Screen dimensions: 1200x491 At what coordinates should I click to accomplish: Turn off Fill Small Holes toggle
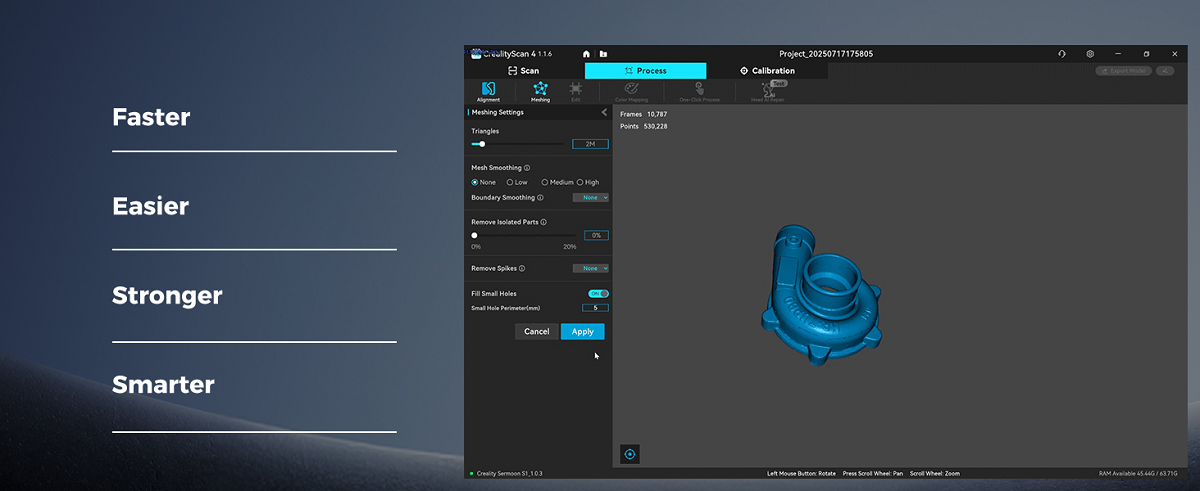pyautogui.click(x=598, y=293)
